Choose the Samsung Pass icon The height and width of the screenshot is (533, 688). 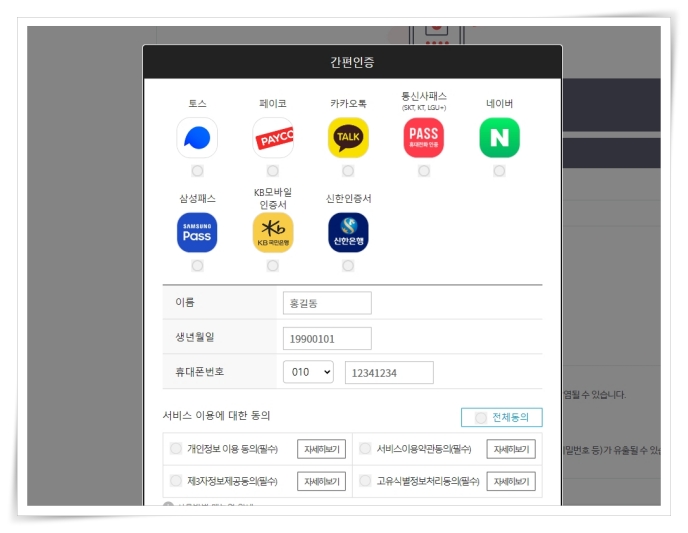coord(197,233)
